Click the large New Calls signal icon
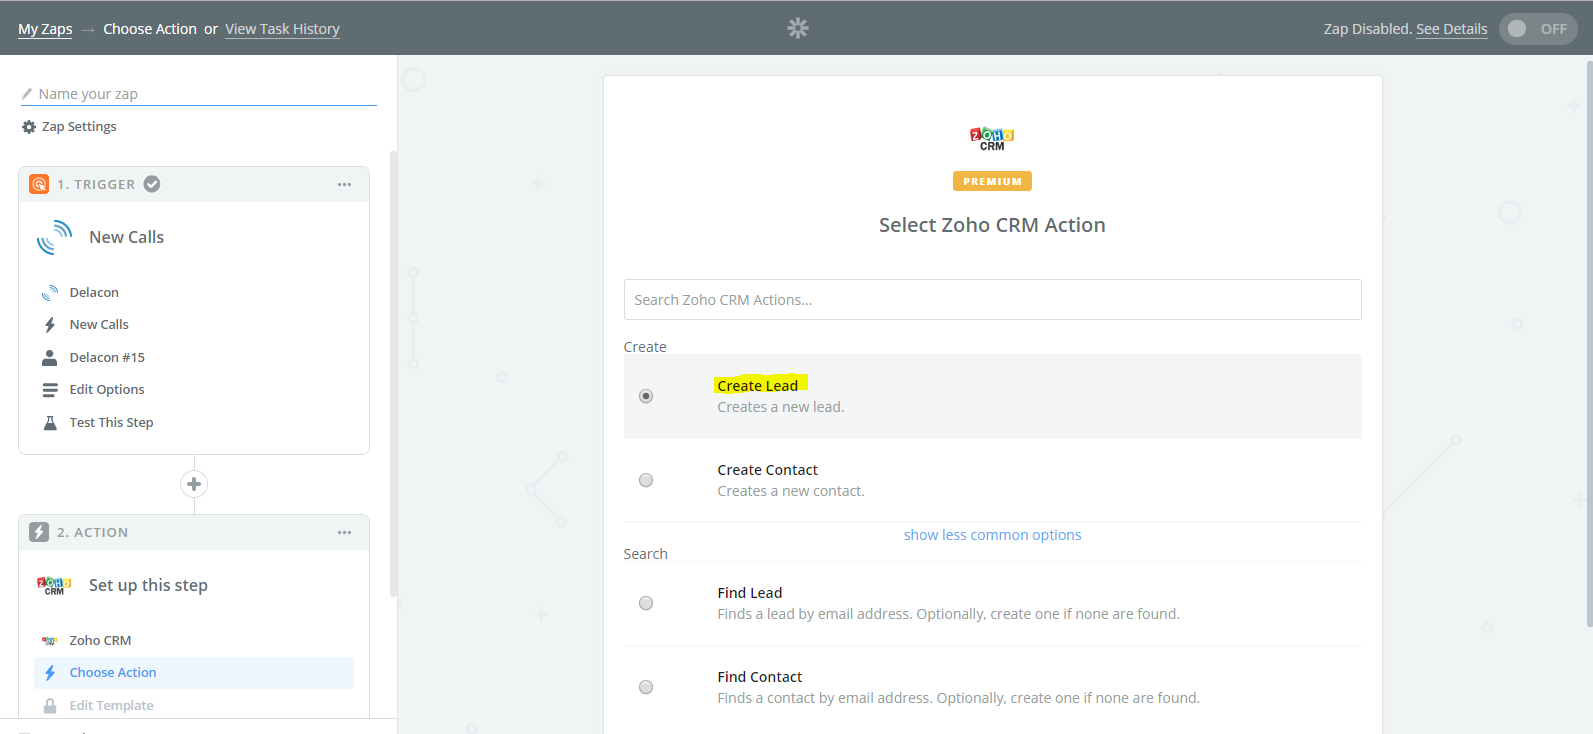Viewport: 1593px width, 734px height. (x=55, y=237)
